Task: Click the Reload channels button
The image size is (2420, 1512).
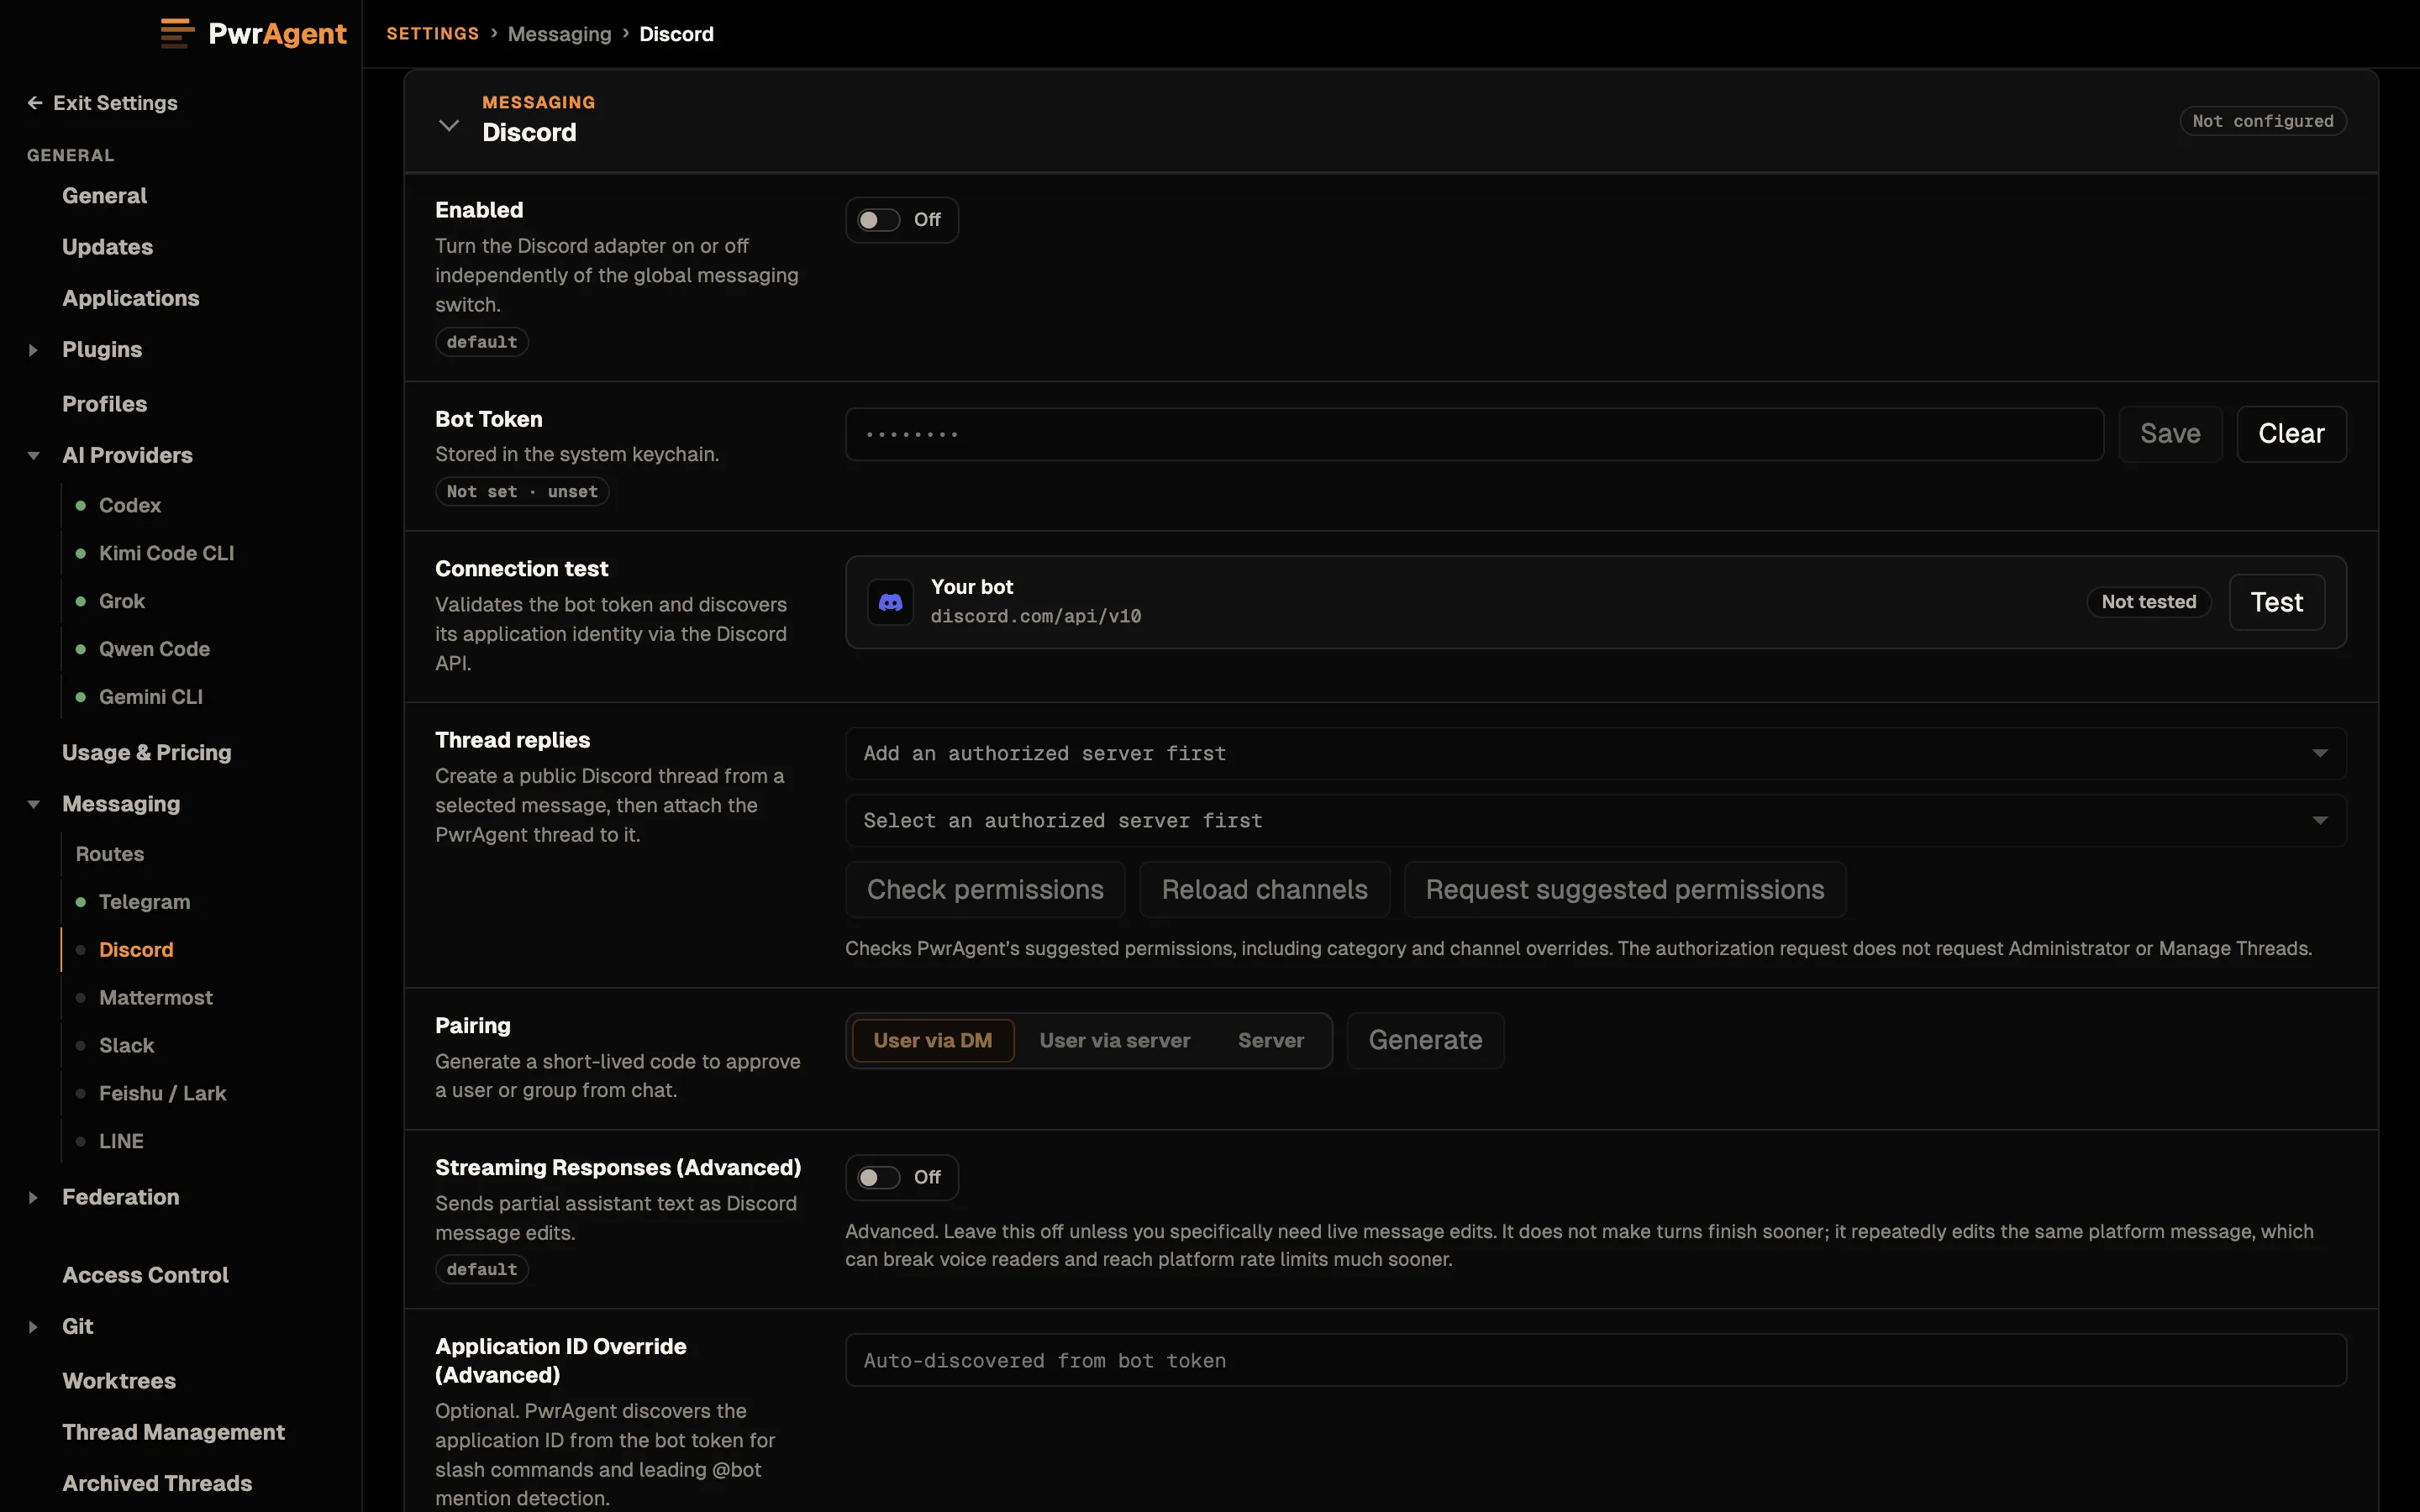Action: (x=1264, y=890)
